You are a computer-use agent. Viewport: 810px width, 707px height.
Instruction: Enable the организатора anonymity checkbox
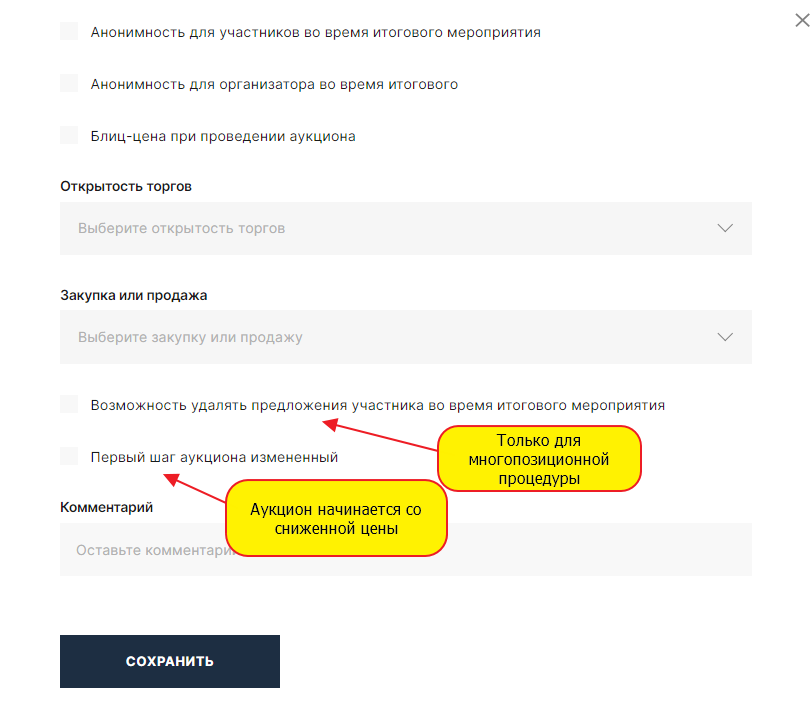[x=69, y=83]
